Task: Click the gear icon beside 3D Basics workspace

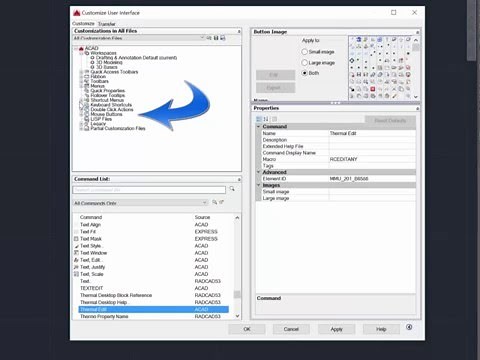Action: pos(93,67)
